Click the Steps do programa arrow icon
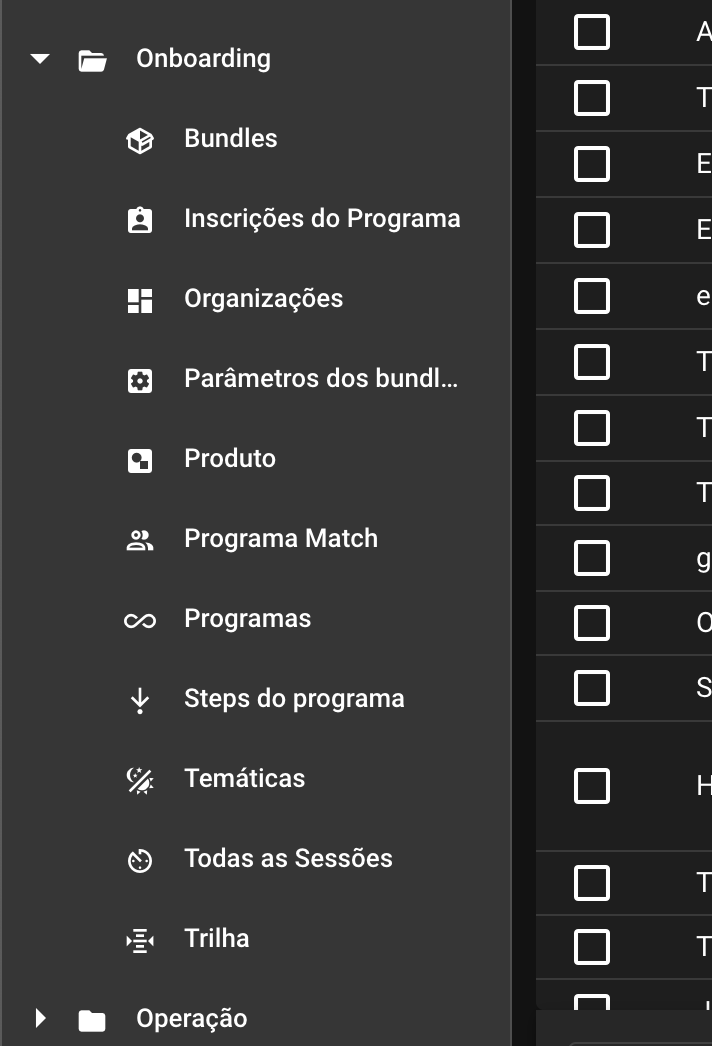The height and width of the screenshot is (1046, 712). (139, 700)
